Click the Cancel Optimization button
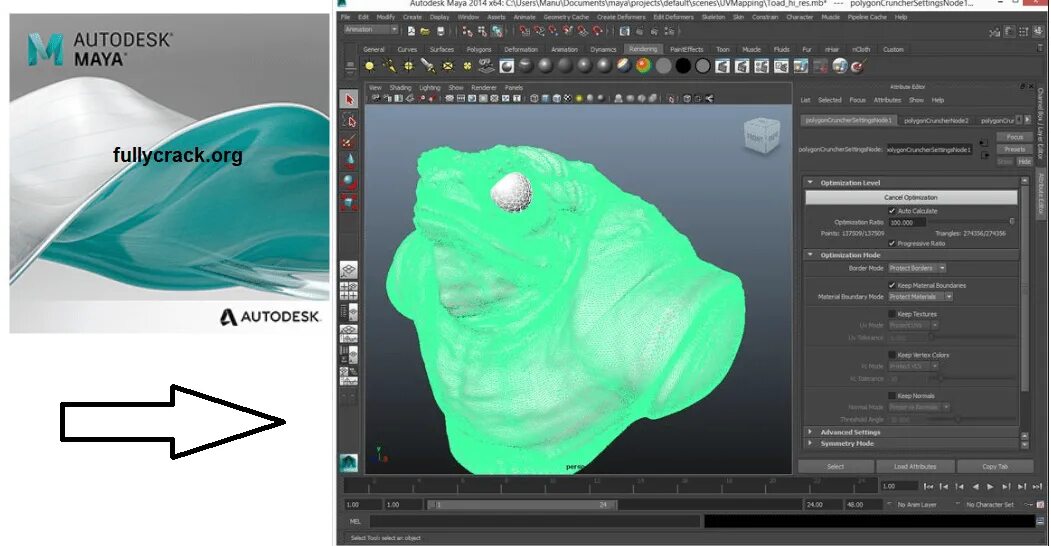This screenshot has width=1051, height=546. [x=911, y=198]
